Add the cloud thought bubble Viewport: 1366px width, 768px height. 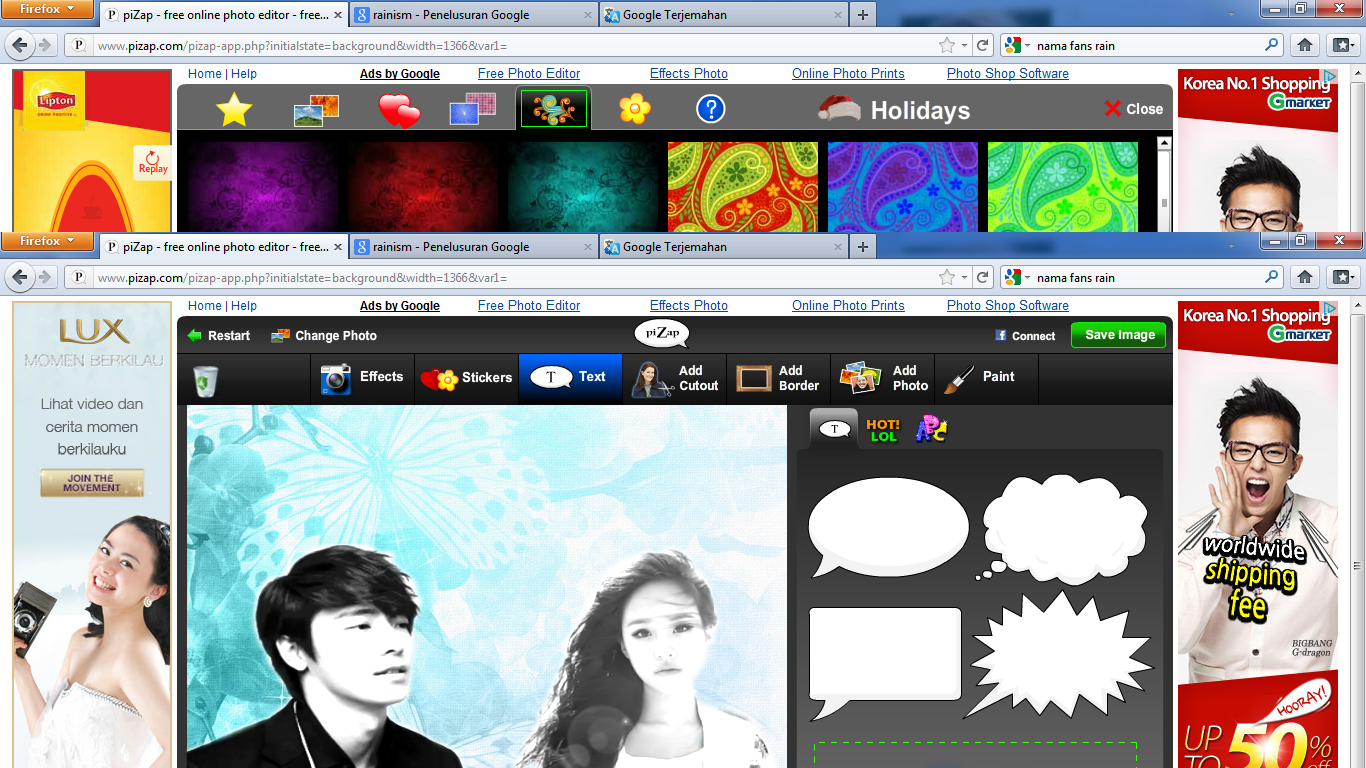(x=1062, y=529)
